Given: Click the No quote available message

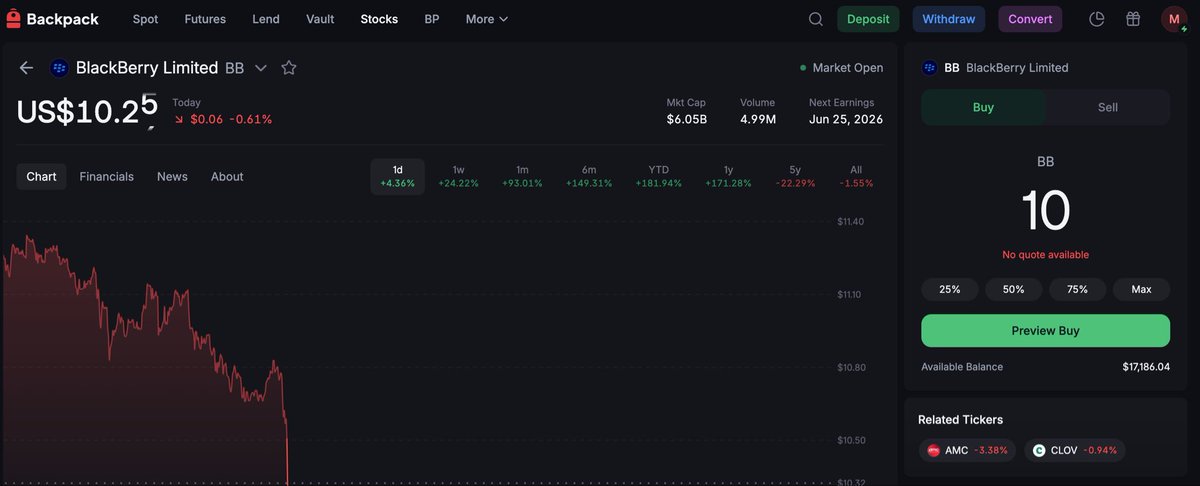Looking at the screenshot, I should pos(1045,255).
